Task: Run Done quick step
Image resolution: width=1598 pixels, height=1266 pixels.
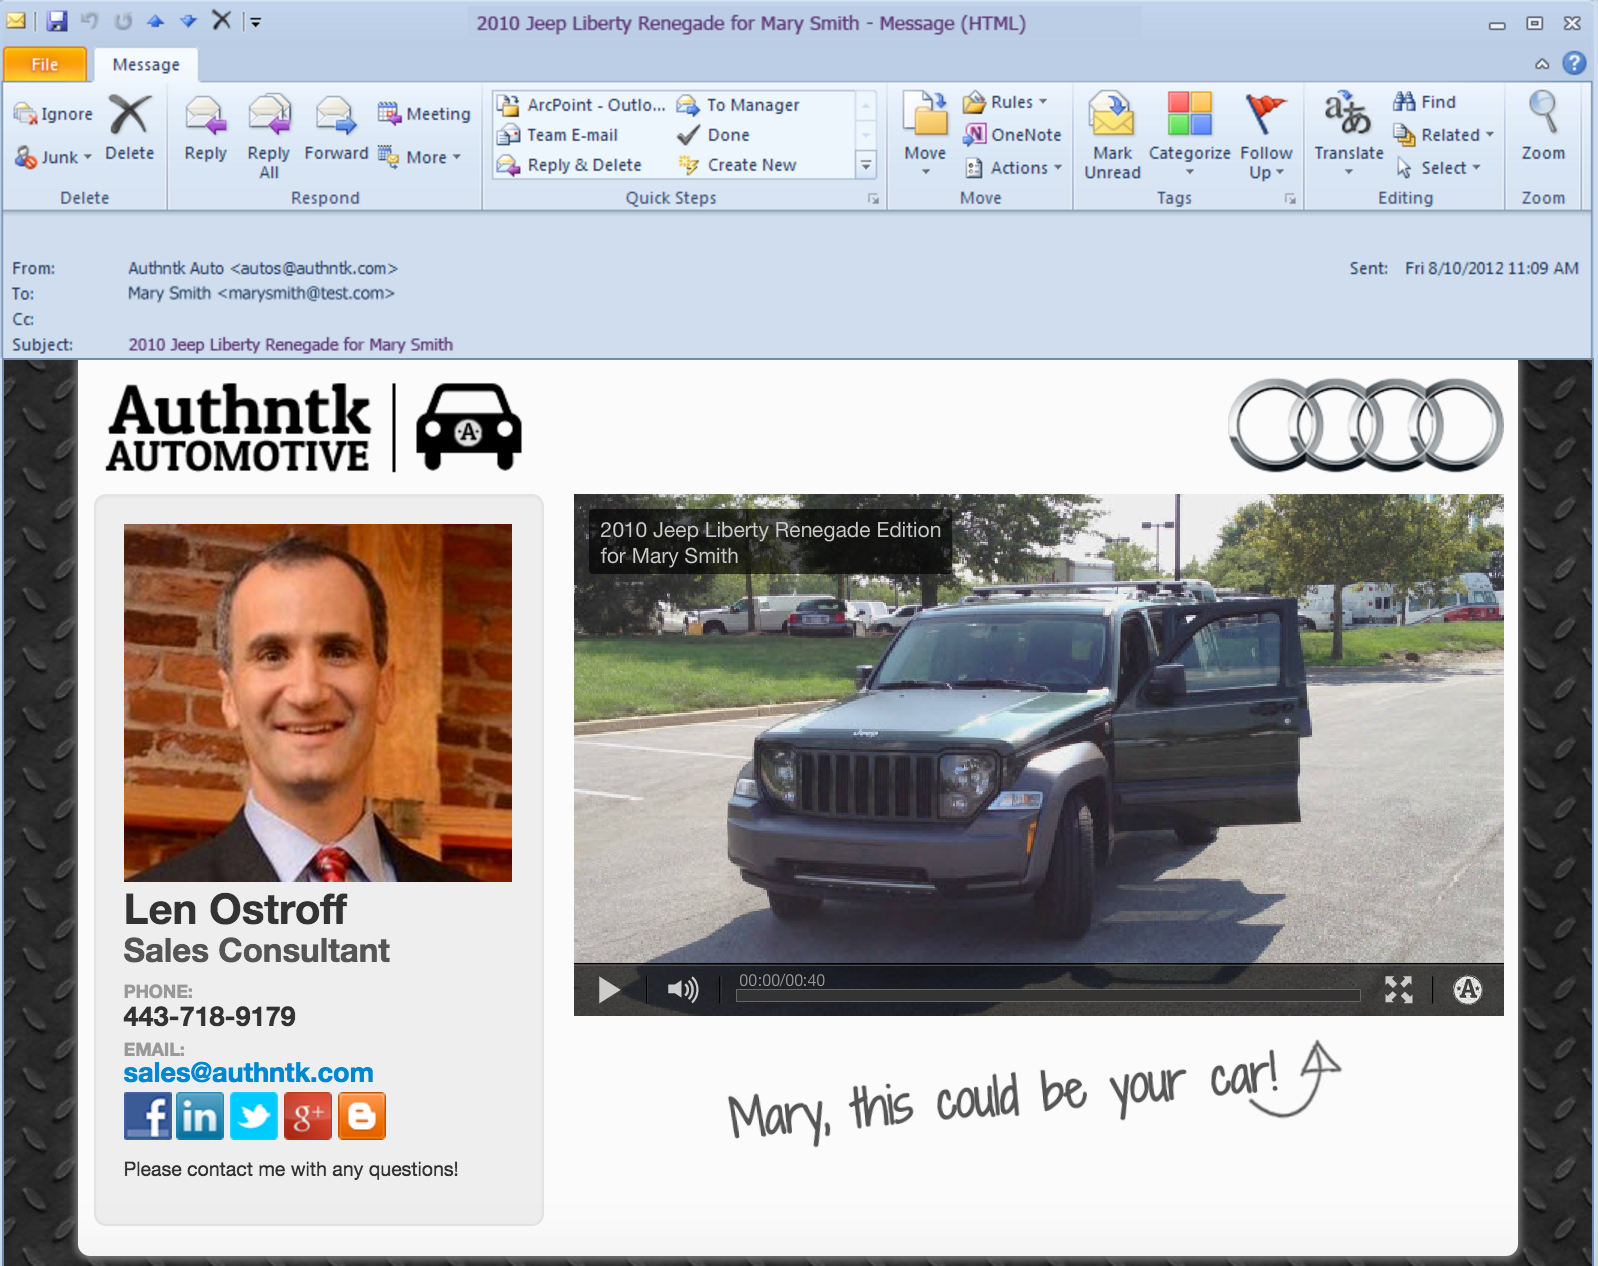Action: click(714, 135)
